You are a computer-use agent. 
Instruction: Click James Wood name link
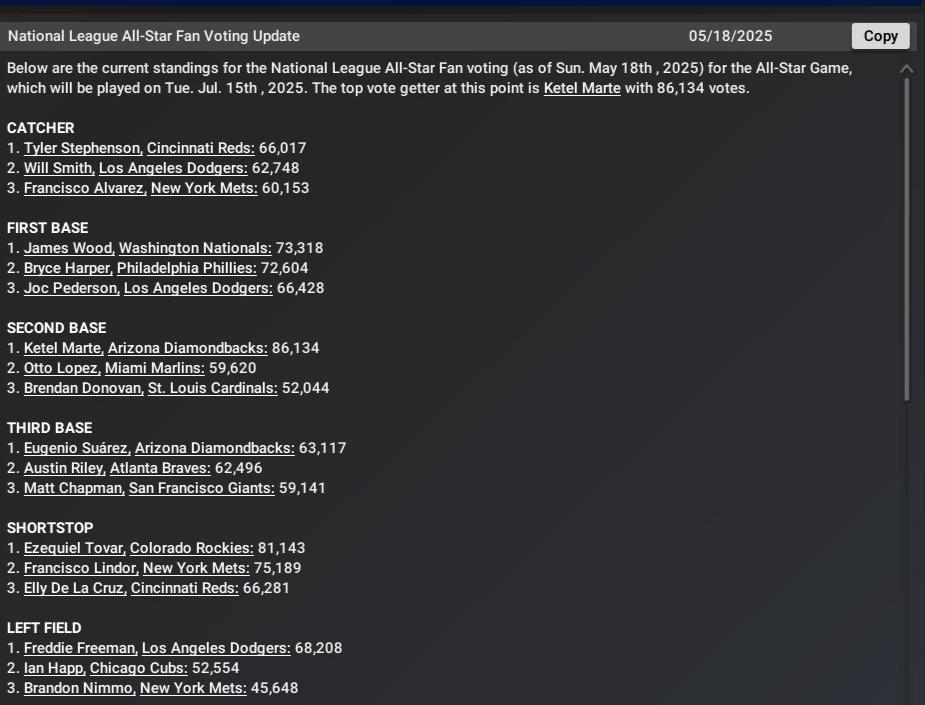tap(69, 248)
